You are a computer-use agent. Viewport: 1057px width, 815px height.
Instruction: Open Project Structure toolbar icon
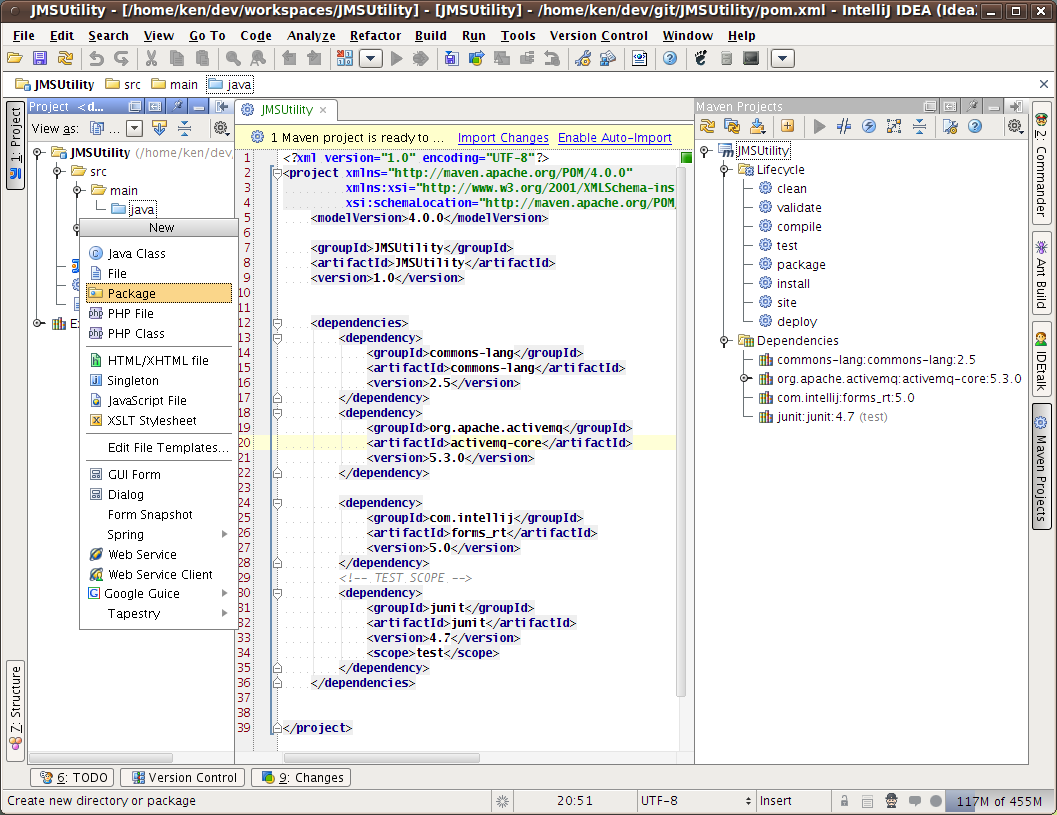pos(608,59)
